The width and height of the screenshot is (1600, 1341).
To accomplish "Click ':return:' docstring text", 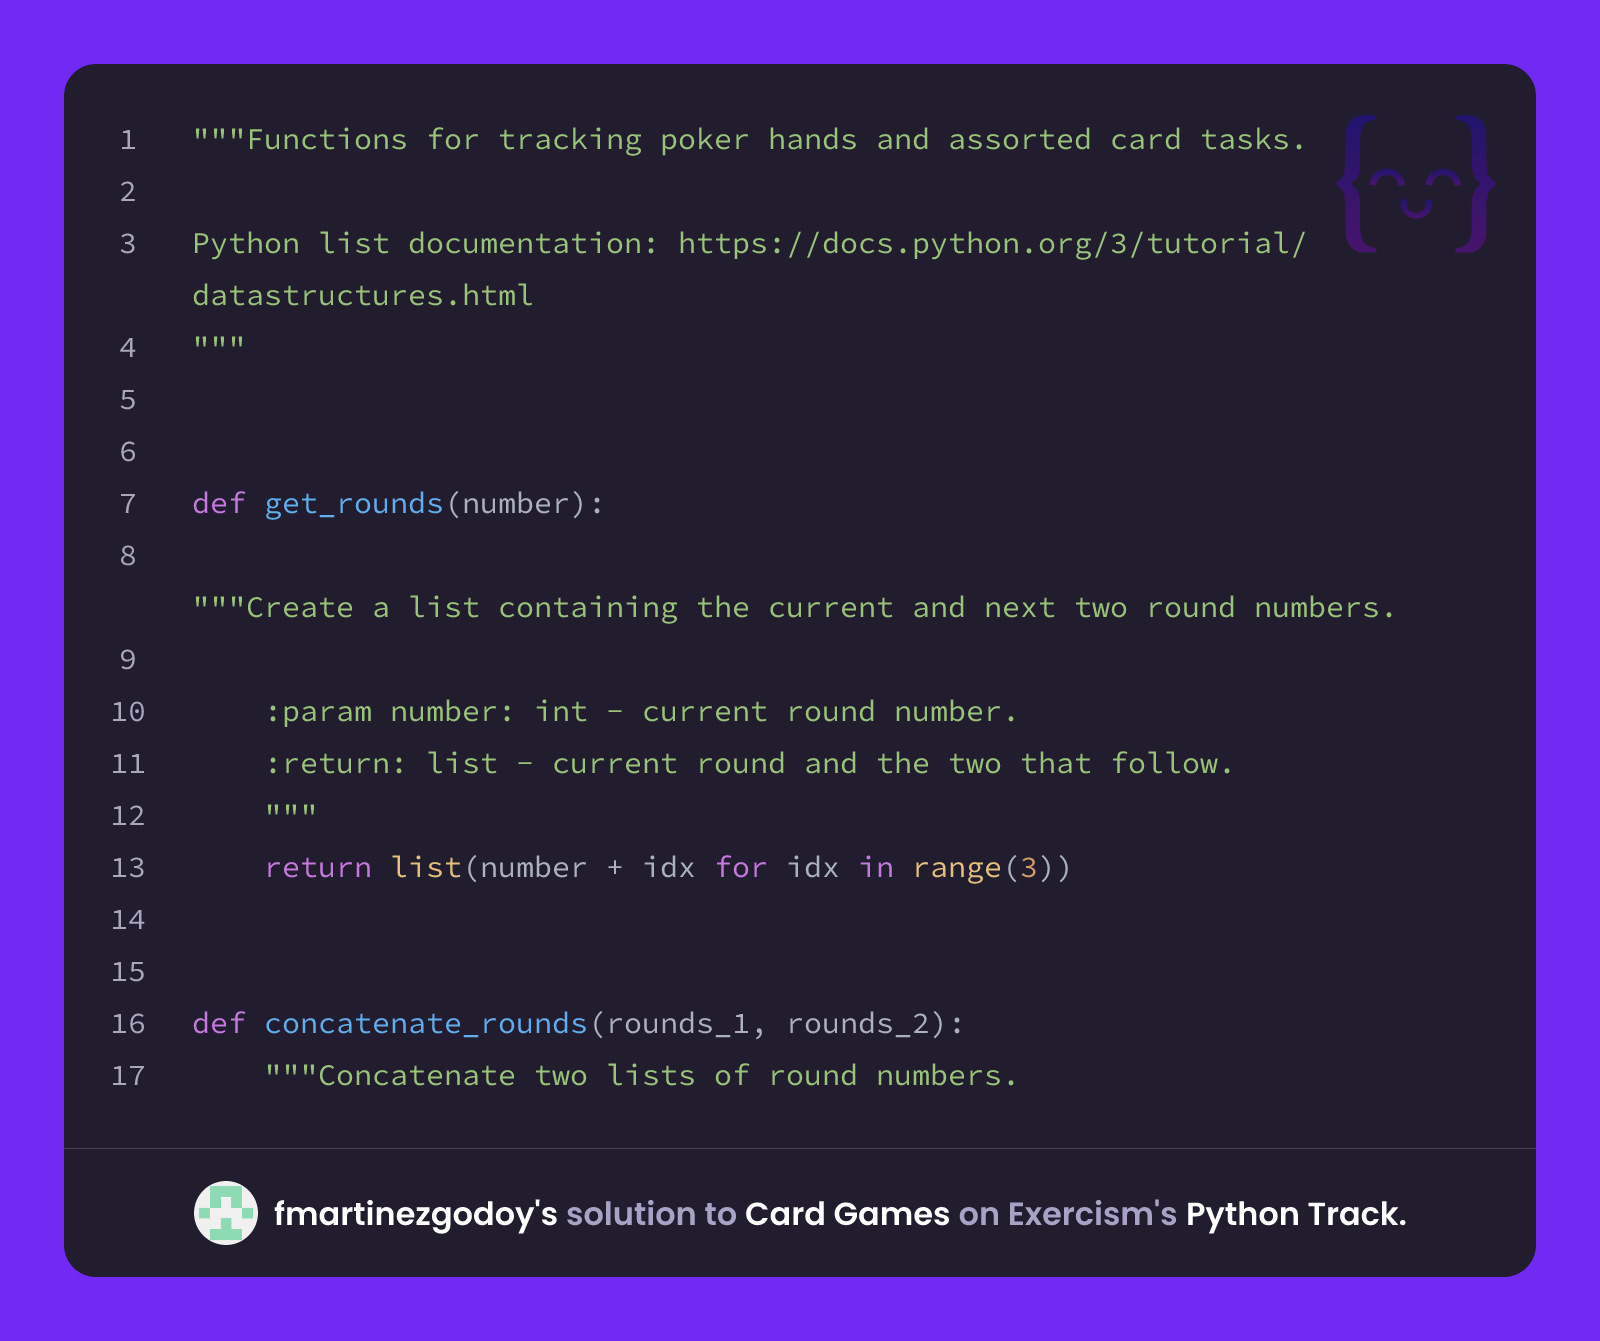I will (336, 763).
